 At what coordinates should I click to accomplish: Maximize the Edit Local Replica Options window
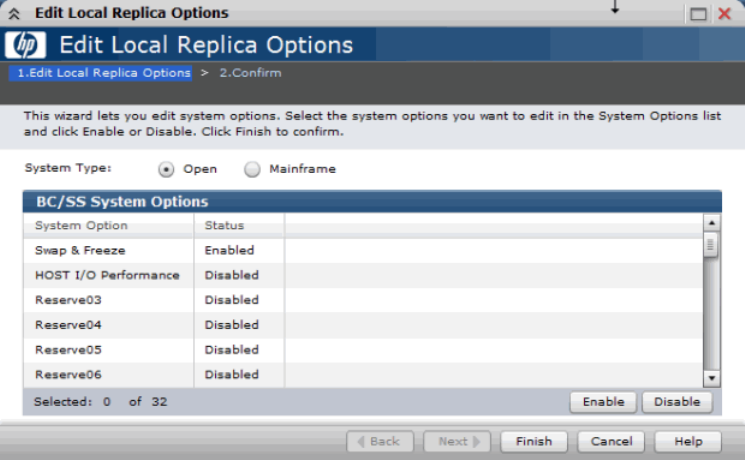[x=698, y=14]
